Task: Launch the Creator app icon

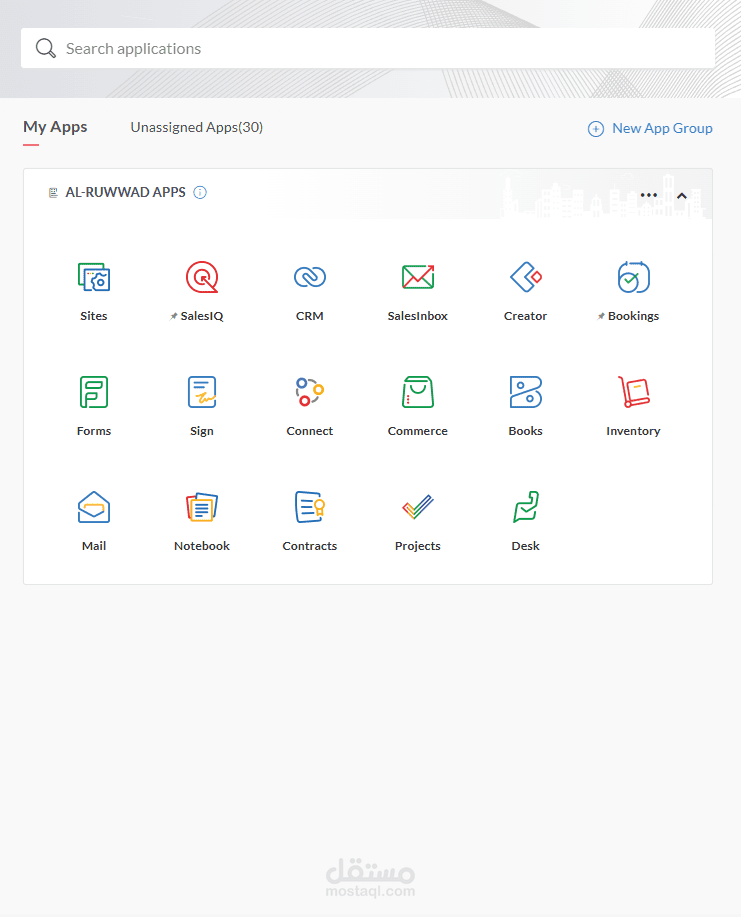Action: 525,277
